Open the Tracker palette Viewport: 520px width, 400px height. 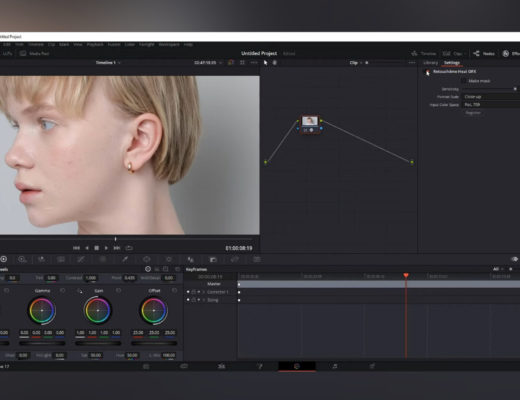tap(169, 259)
